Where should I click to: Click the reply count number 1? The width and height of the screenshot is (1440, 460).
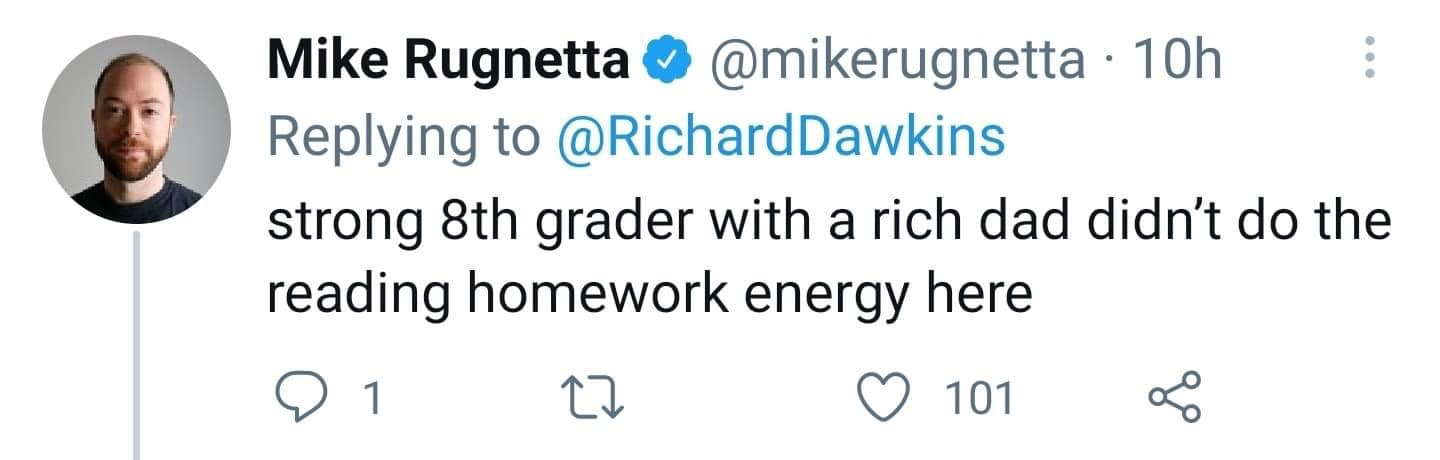[372, 400]
